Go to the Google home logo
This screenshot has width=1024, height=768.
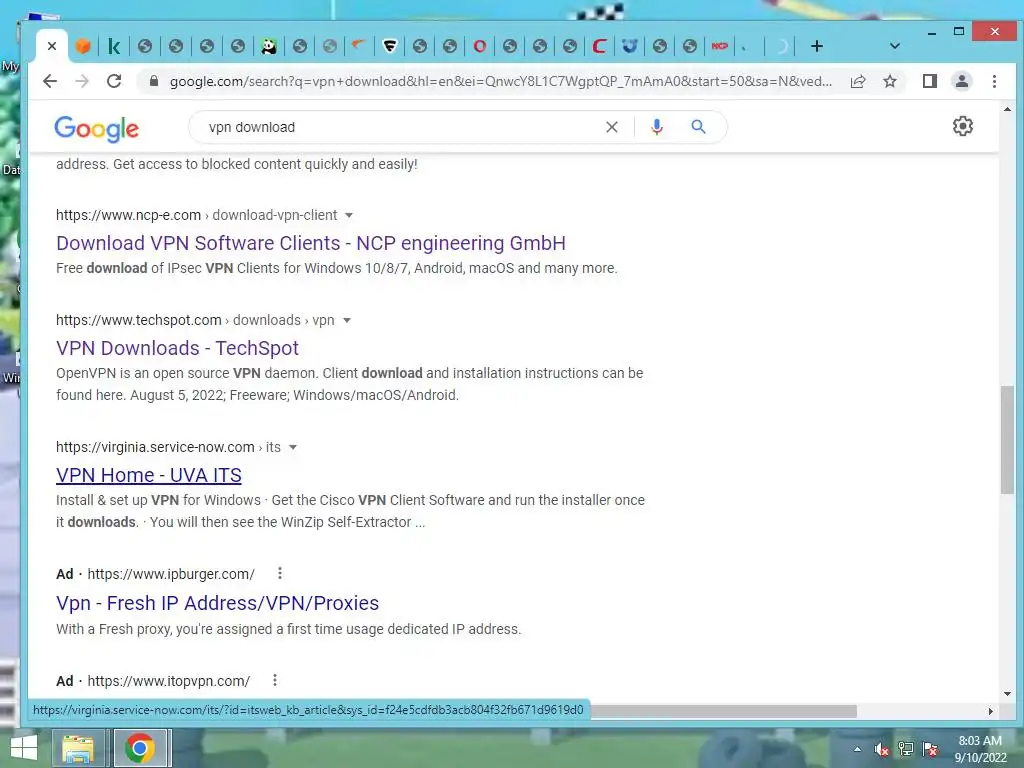[x=97, y=129]
